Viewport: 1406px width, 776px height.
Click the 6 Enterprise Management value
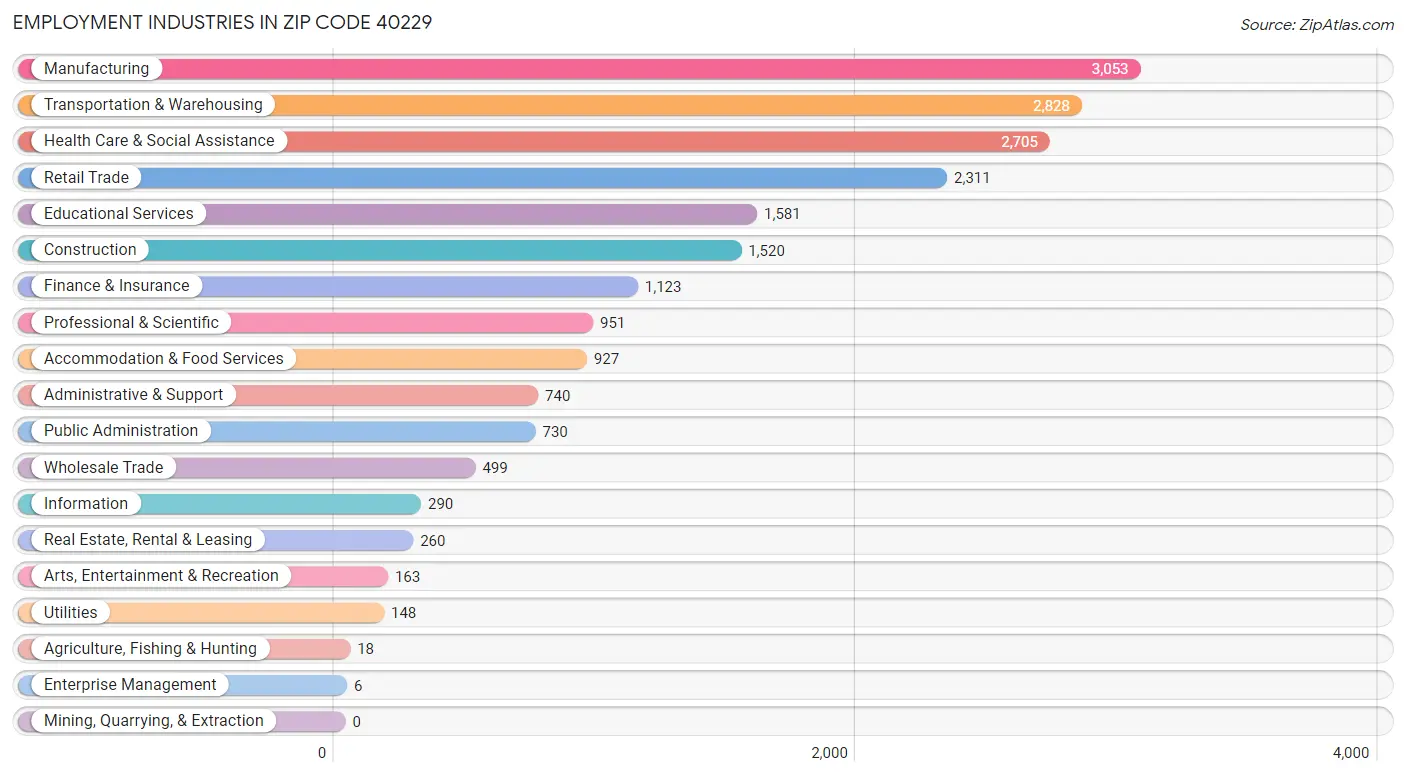(358, 686)
